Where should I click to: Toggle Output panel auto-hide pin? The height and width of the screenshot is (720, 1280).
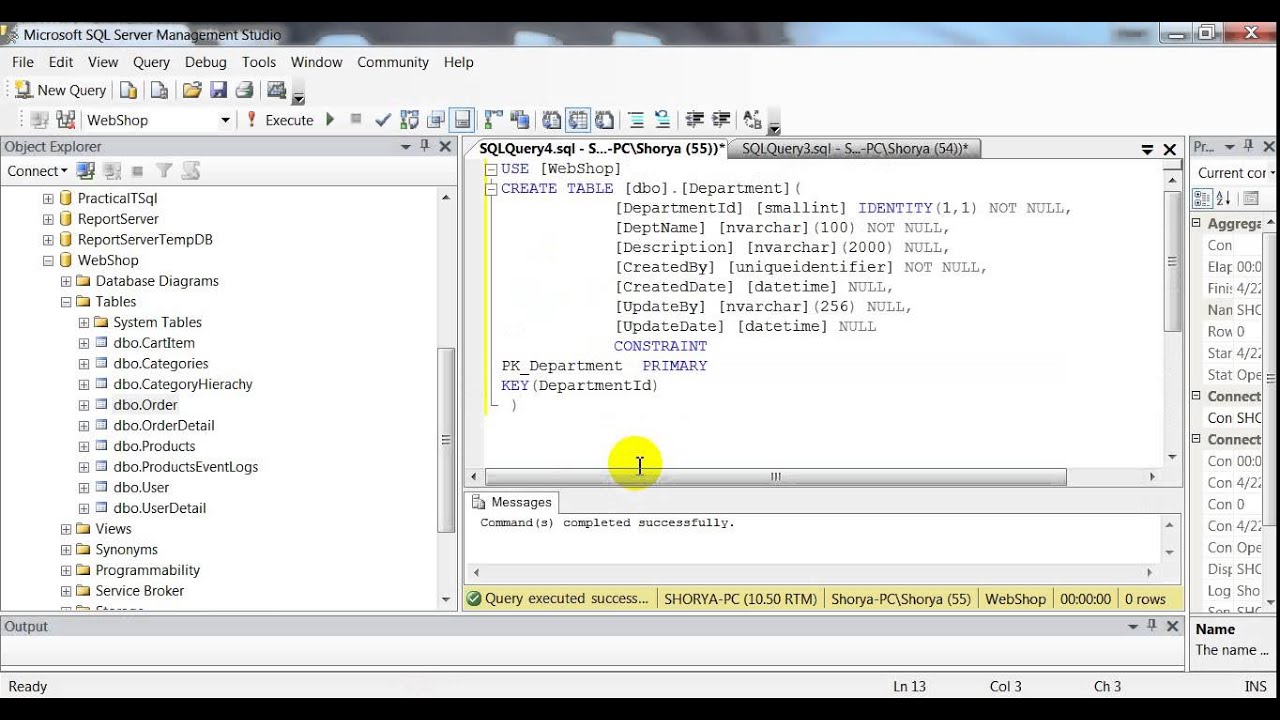1152,626
